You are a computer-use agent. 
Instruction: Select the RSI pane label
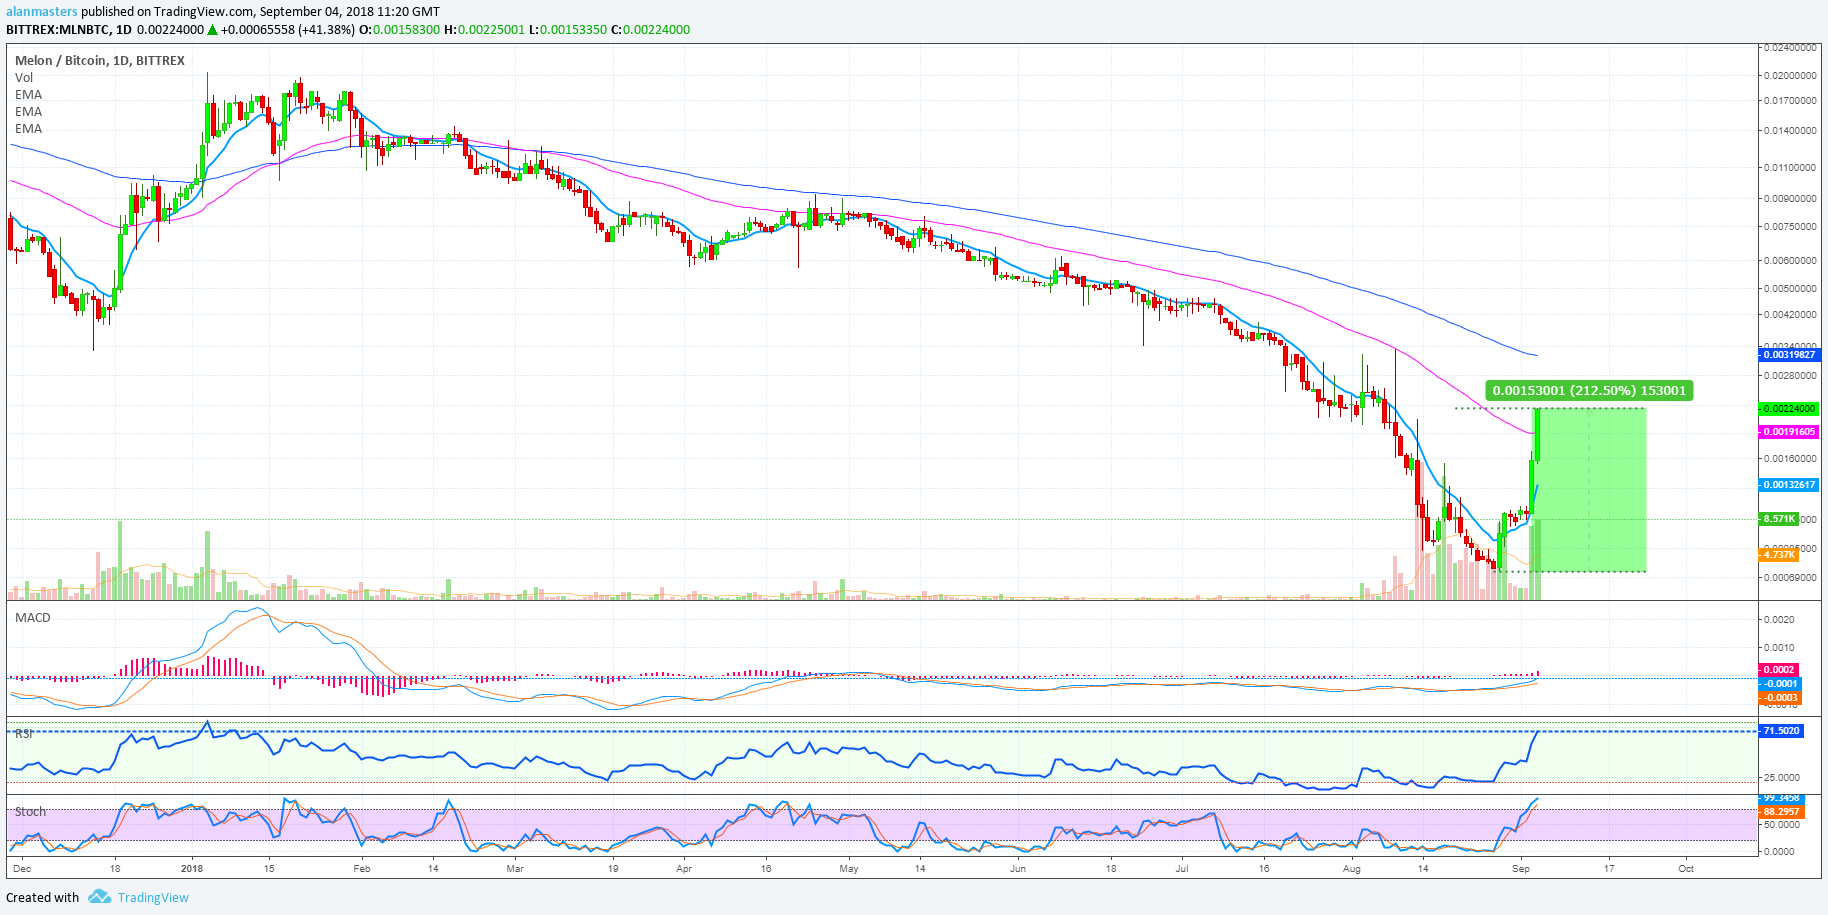(x=24, y=734)
